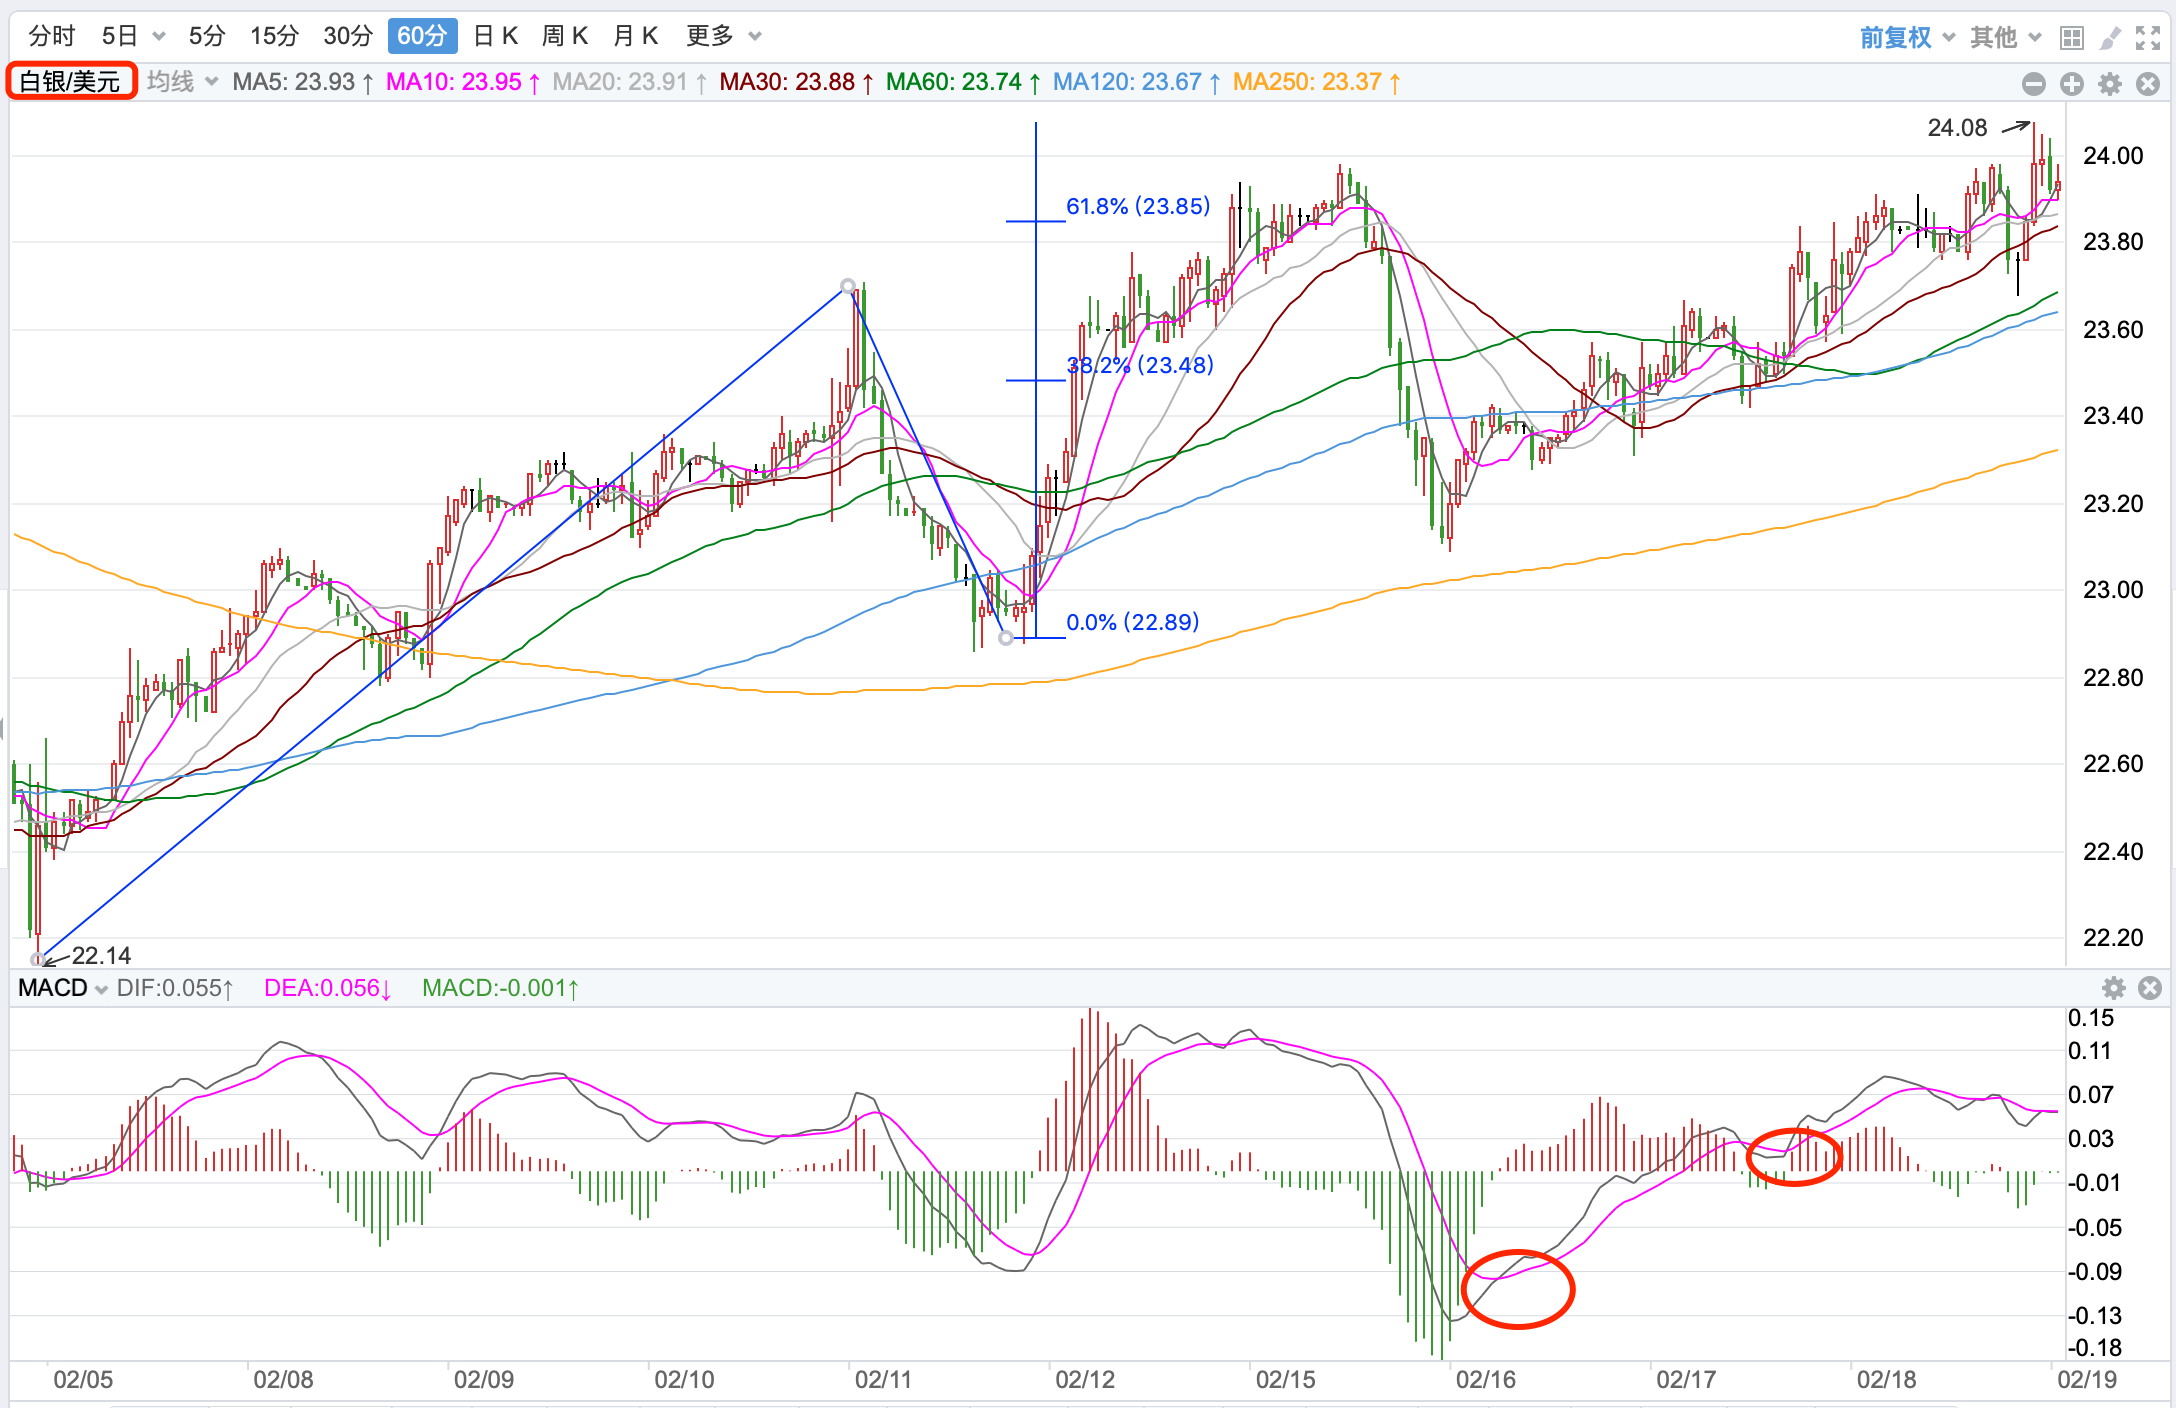Select trend line anchor at the 02/11 peak
2176x1408 pixels.
848,286
